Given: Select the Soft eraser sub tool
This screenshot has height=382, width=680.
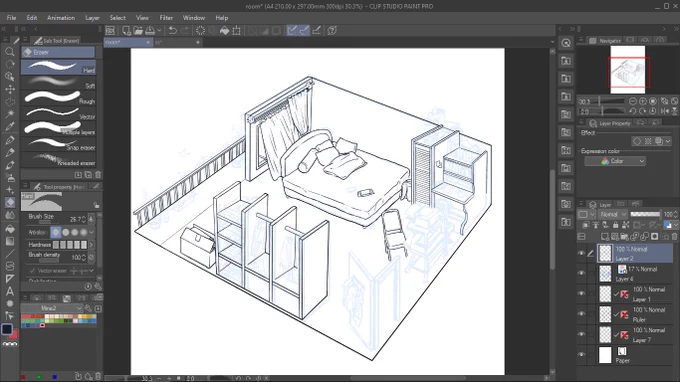Looking at the screenshot, I should pos(58,82).
